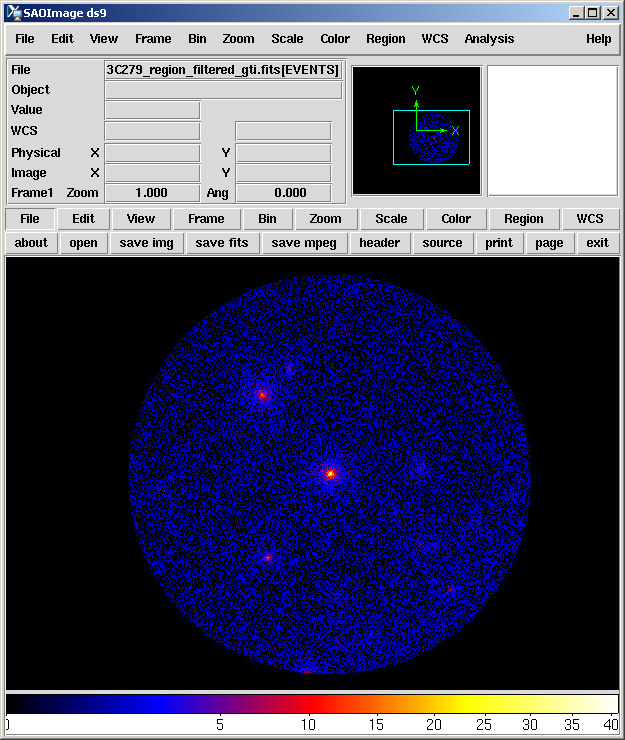Select the View buttonbar tab
This screenshot has height=740, width=625.
coord(141,219)
